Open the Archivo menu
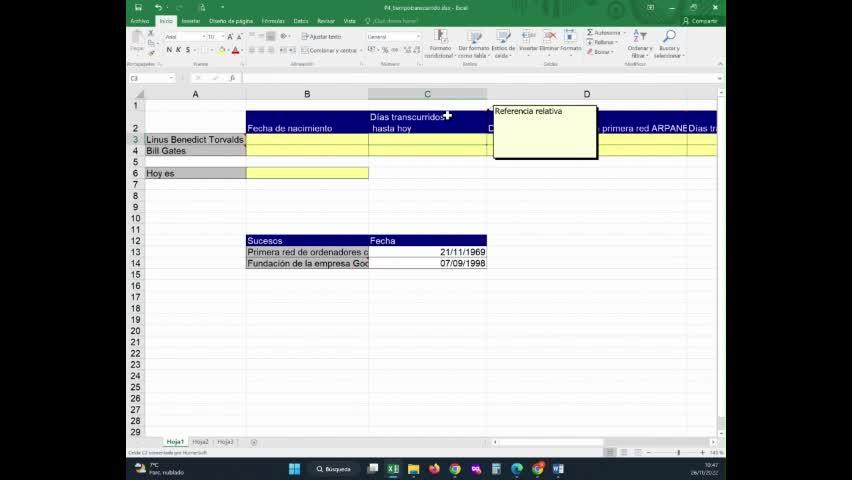 pyautogui.click(x=140, y=21)
